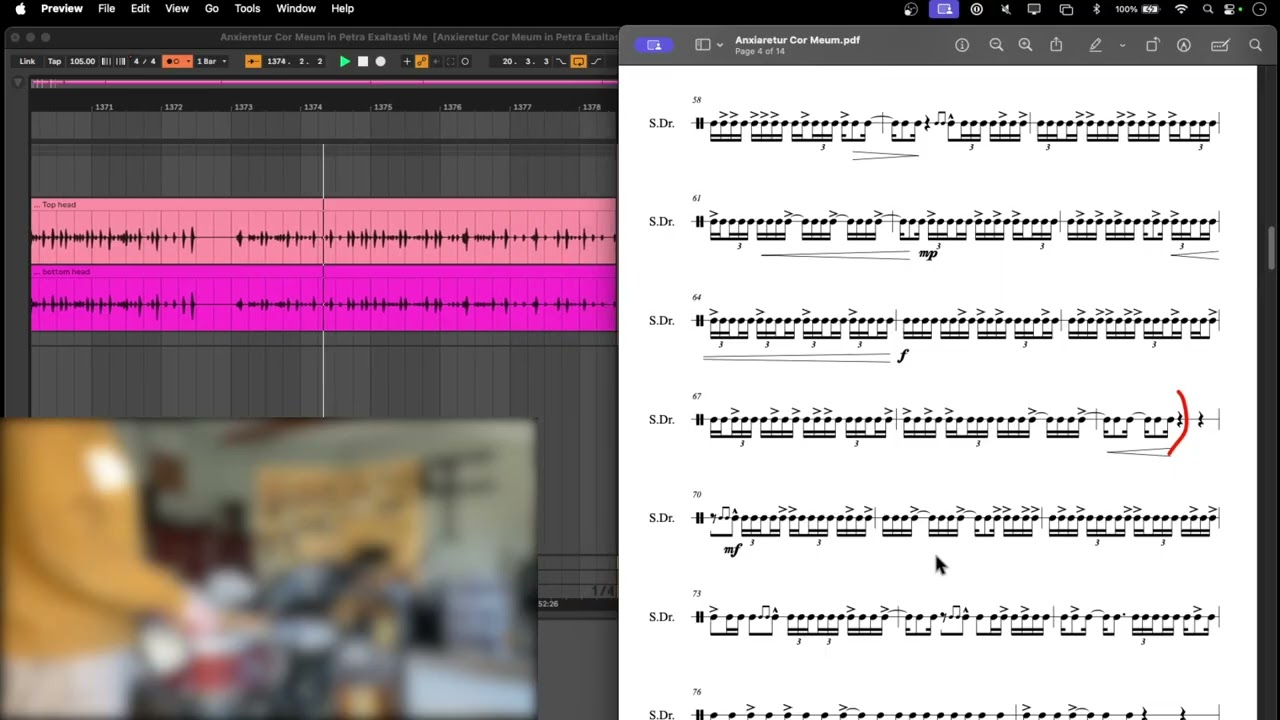The width and height of the screenshot is (1280, 720).
Task: Toggle the Follow playback button
Action: coord(253,61)
